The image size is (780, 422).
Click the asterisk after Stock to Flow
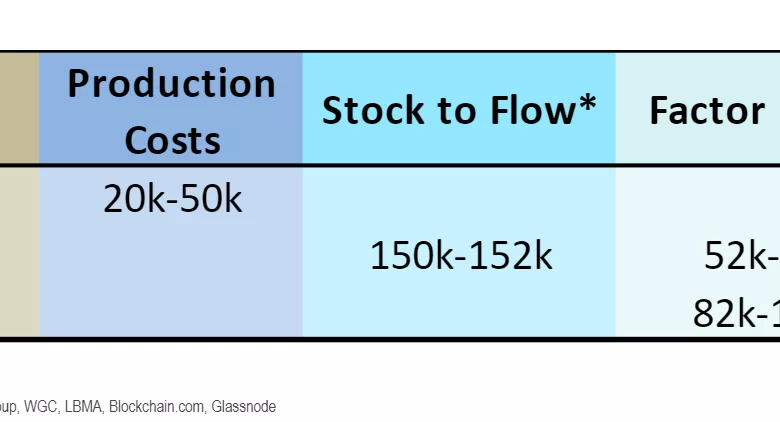(587, 105)
